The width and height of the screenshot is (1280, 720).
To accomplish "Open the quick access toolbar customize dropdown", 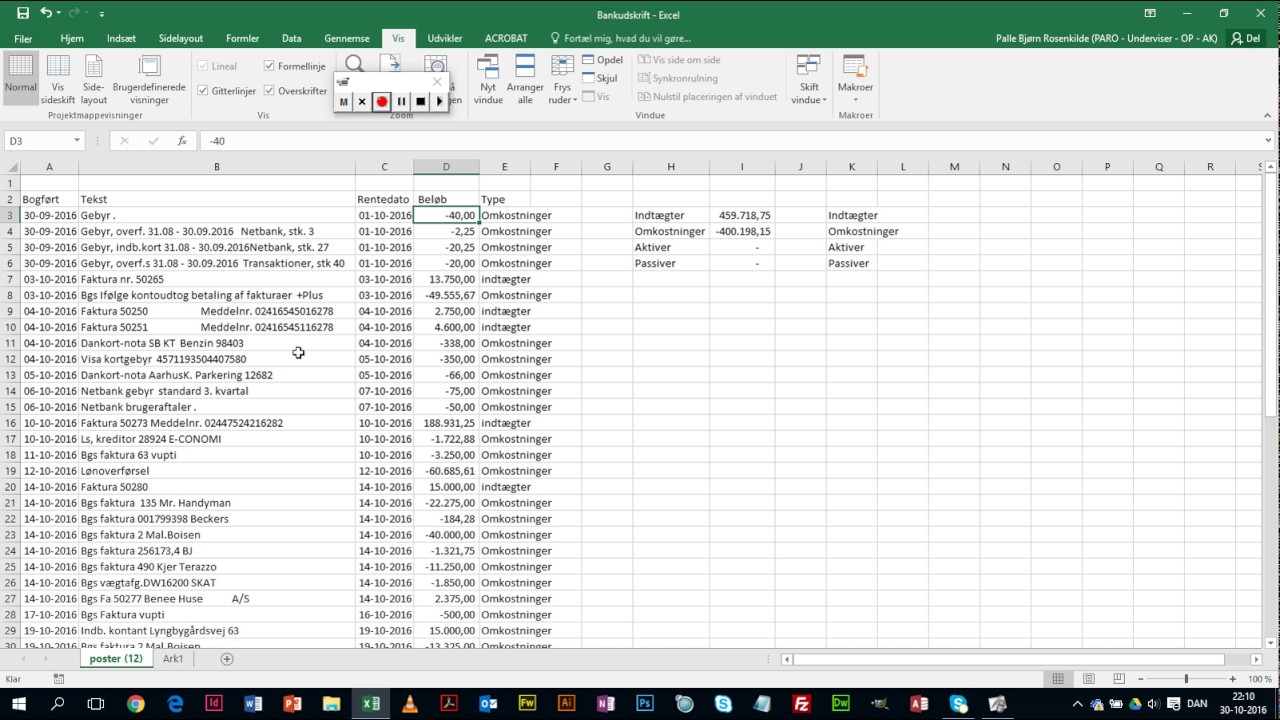I will pos(102,14).
